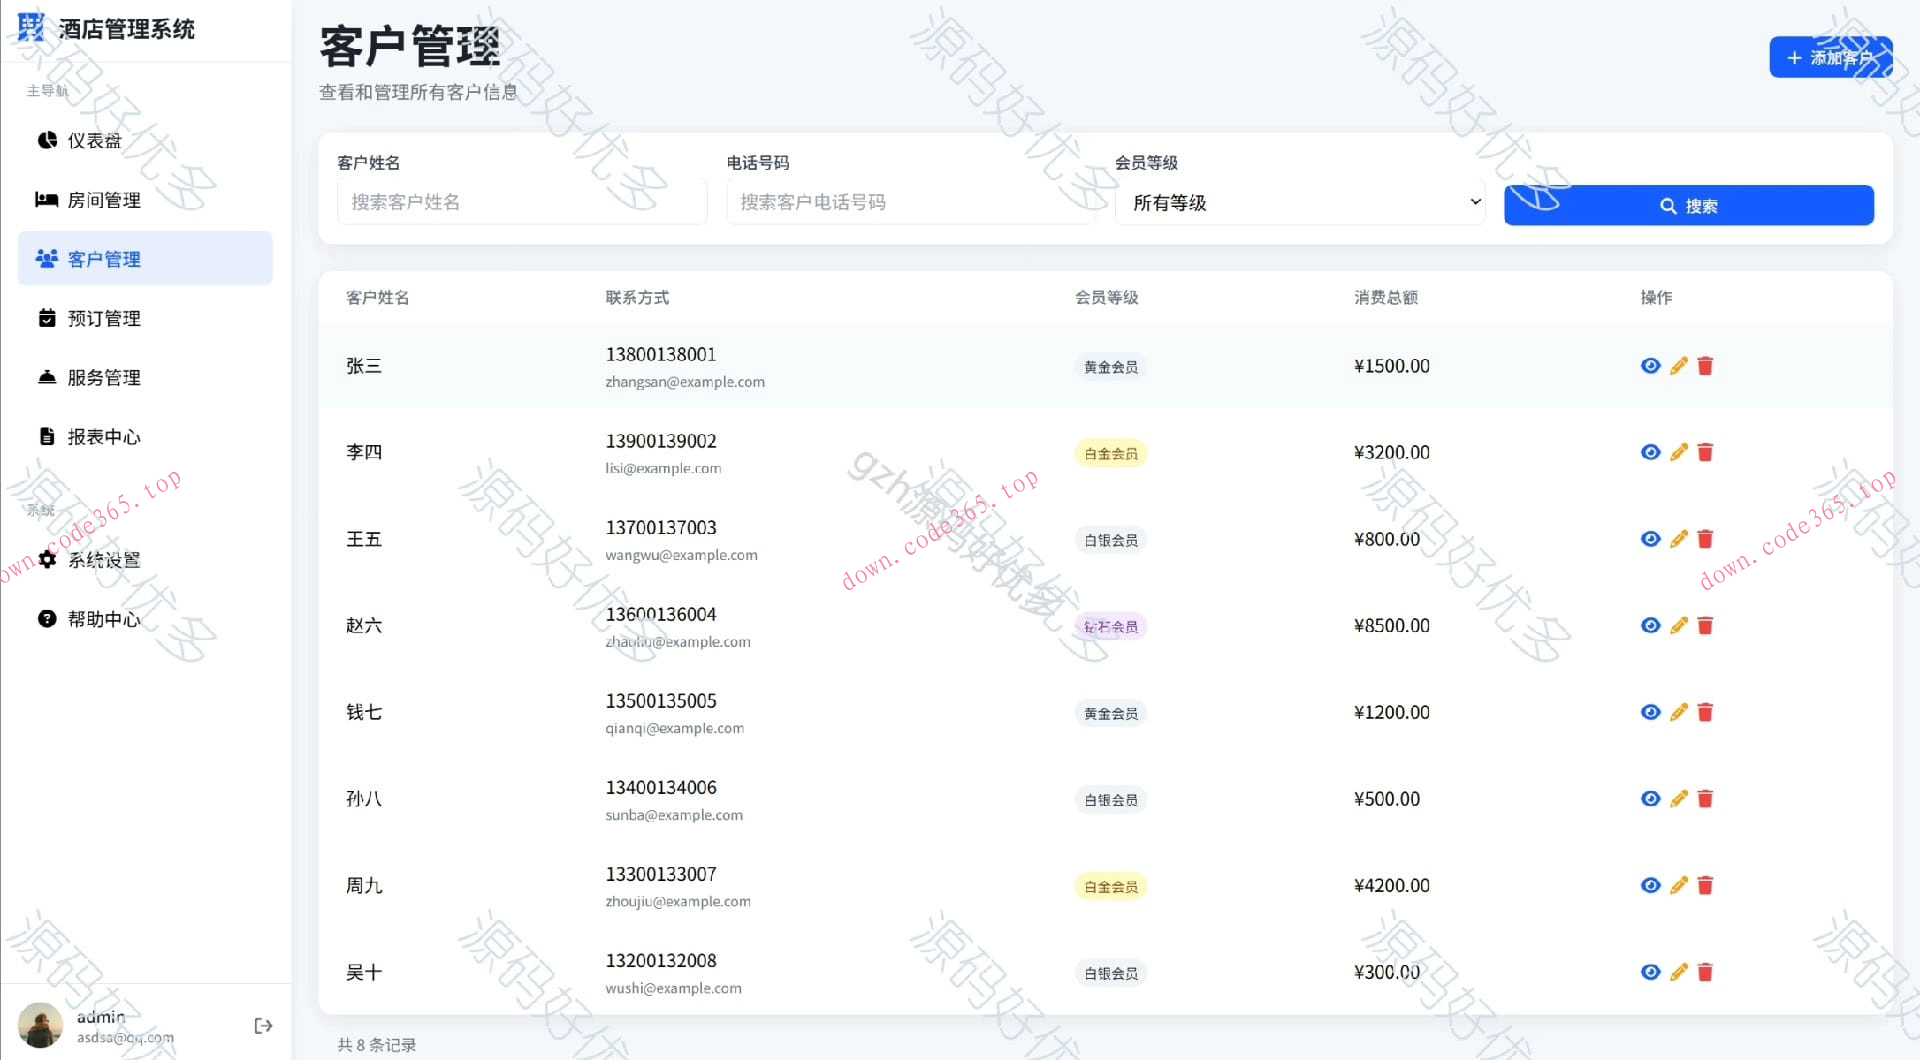Screen dimensions: 1920x1060
Task: Select the amount ¥4200.00 for 周九
Action: pos(1391,885)
